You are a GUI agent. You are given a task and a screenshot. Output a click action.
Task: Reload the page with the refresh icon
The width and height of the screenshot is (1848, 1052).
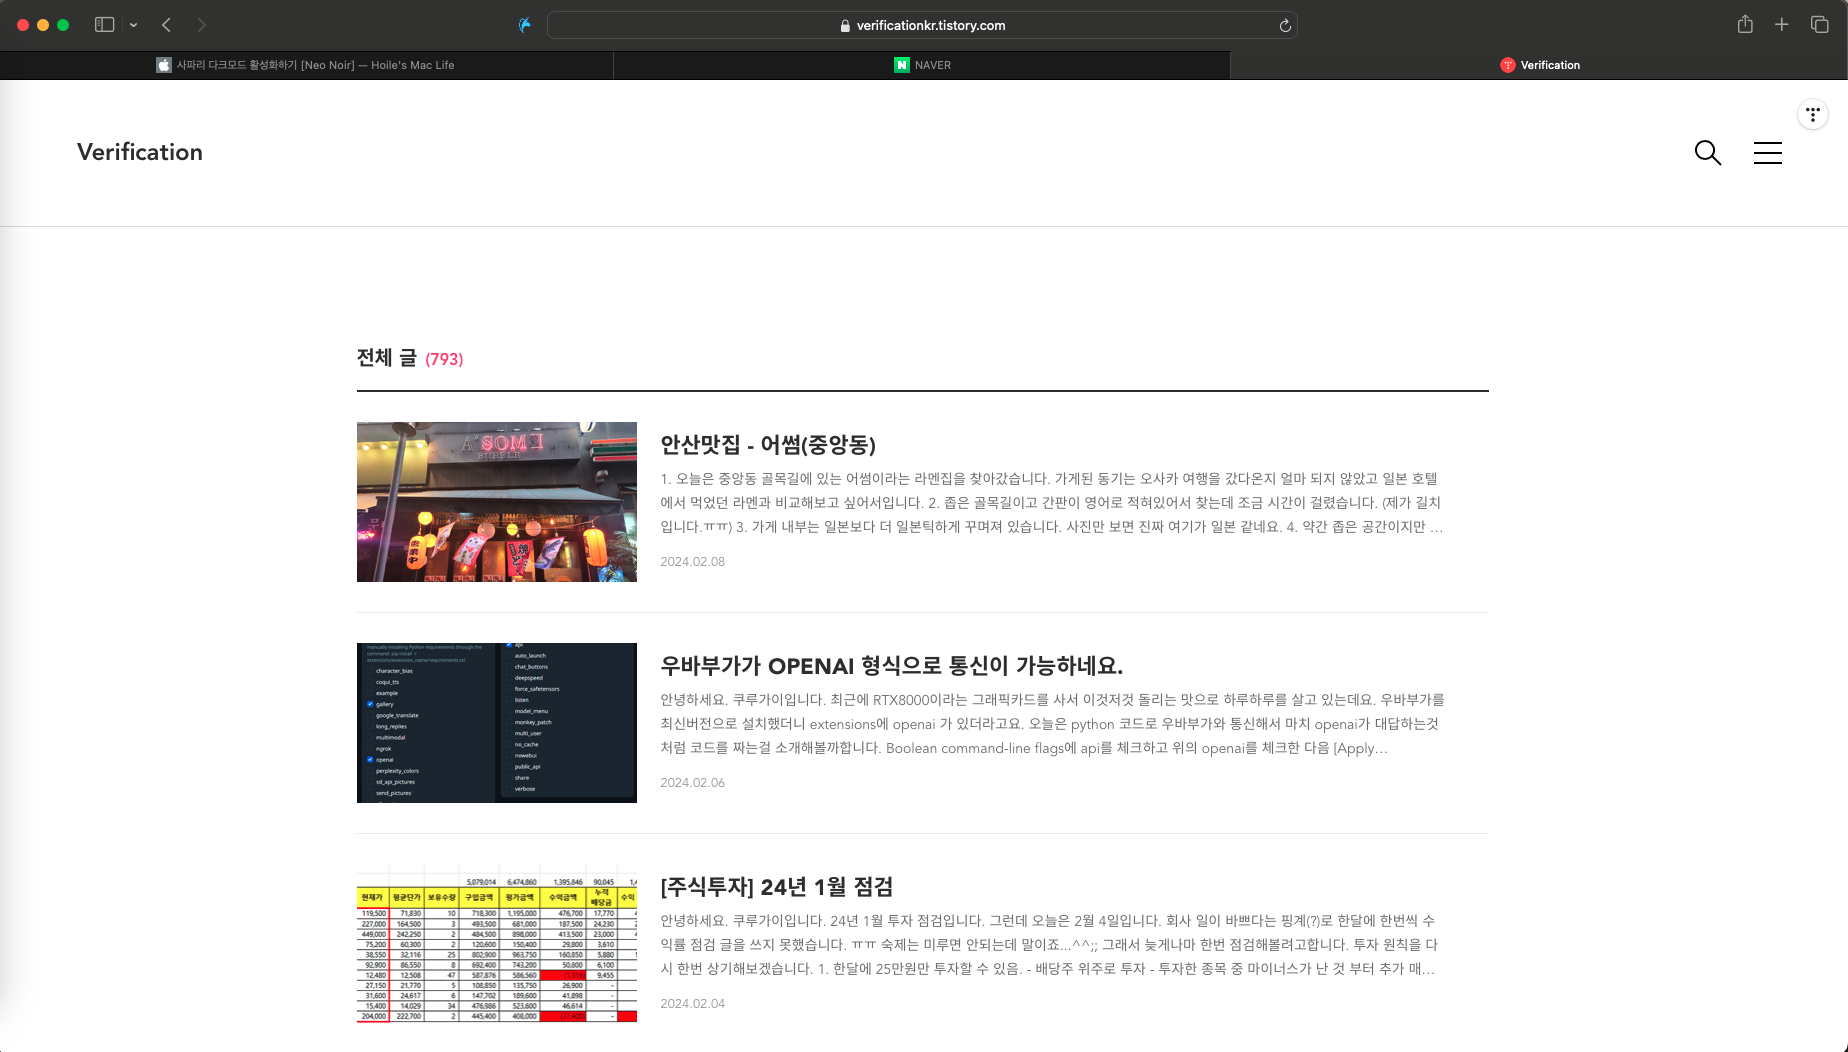click(x=1285, y=25)
